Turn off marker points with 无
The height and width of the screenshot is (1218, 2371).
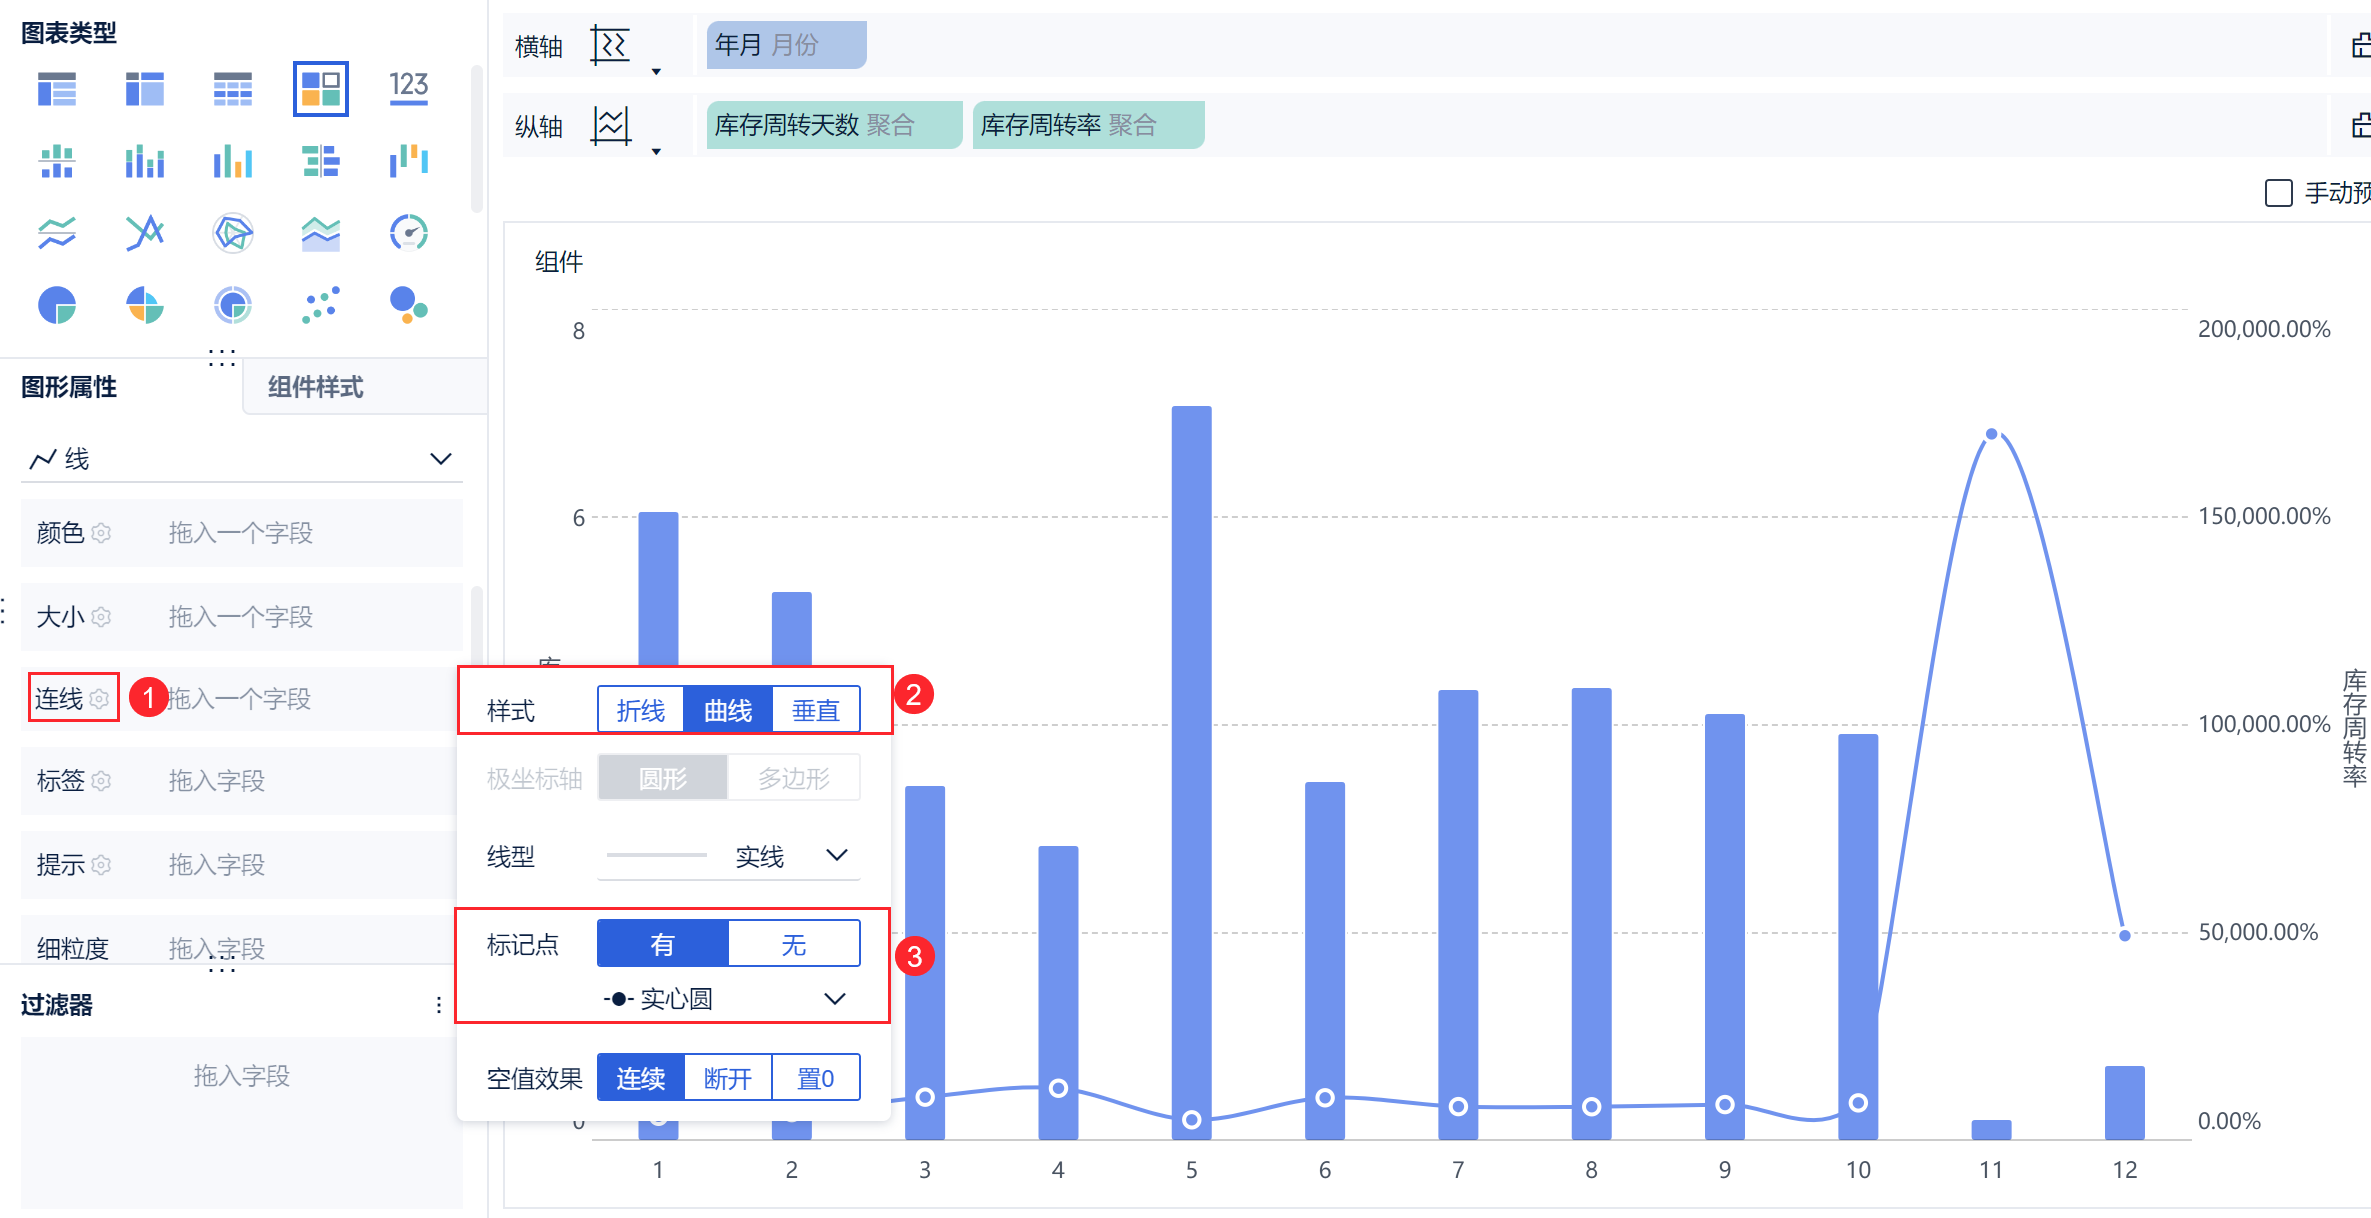(794, 944)
